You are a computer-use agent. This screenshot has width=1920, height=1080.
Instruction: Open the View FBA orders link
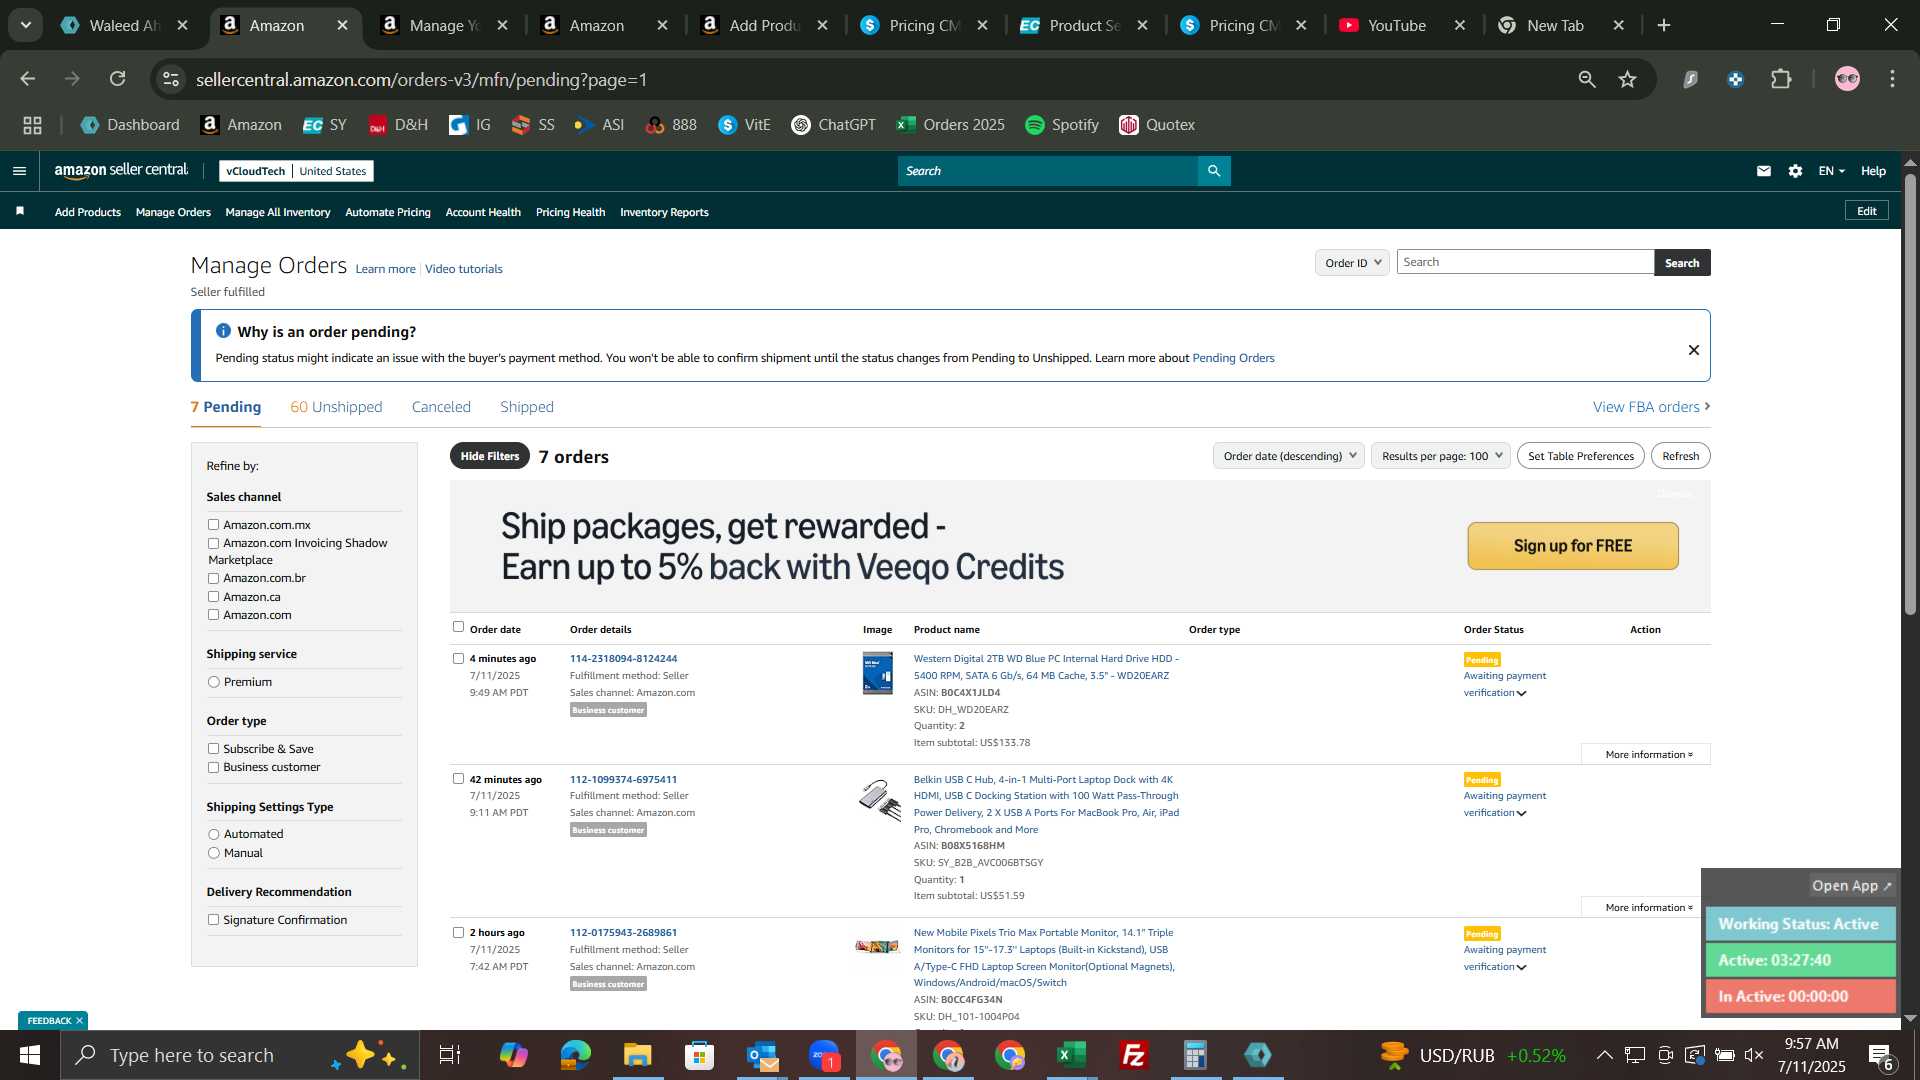tap(1652, 407)
